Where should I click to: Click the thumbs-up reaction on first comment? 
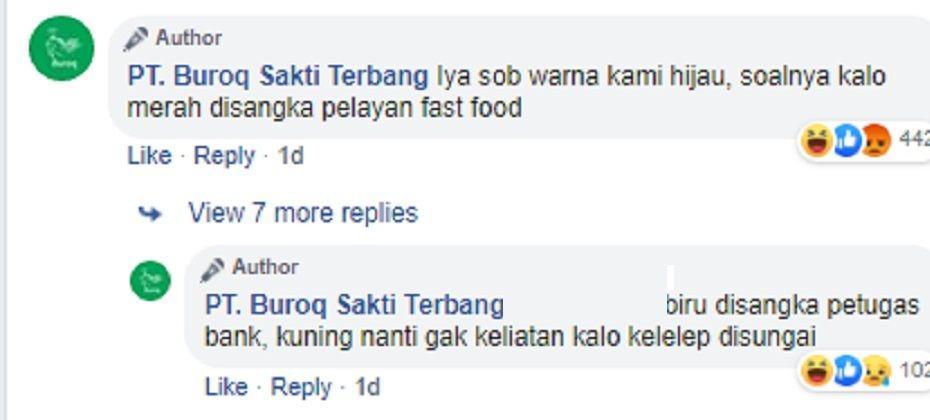[x=847, y=141]
